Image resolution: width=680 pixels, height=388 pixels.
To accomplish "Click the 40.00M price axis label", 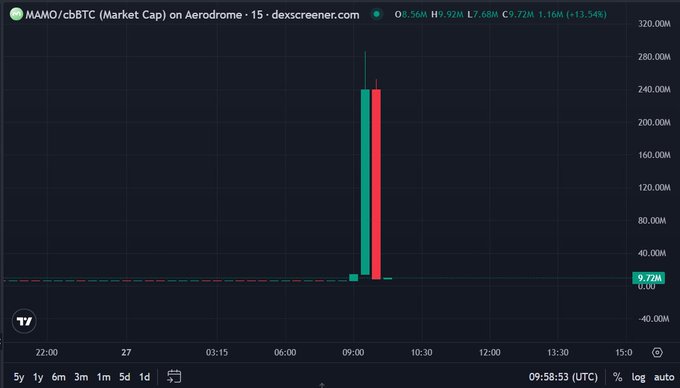I will pyautogui.click(x=652, y=253).
